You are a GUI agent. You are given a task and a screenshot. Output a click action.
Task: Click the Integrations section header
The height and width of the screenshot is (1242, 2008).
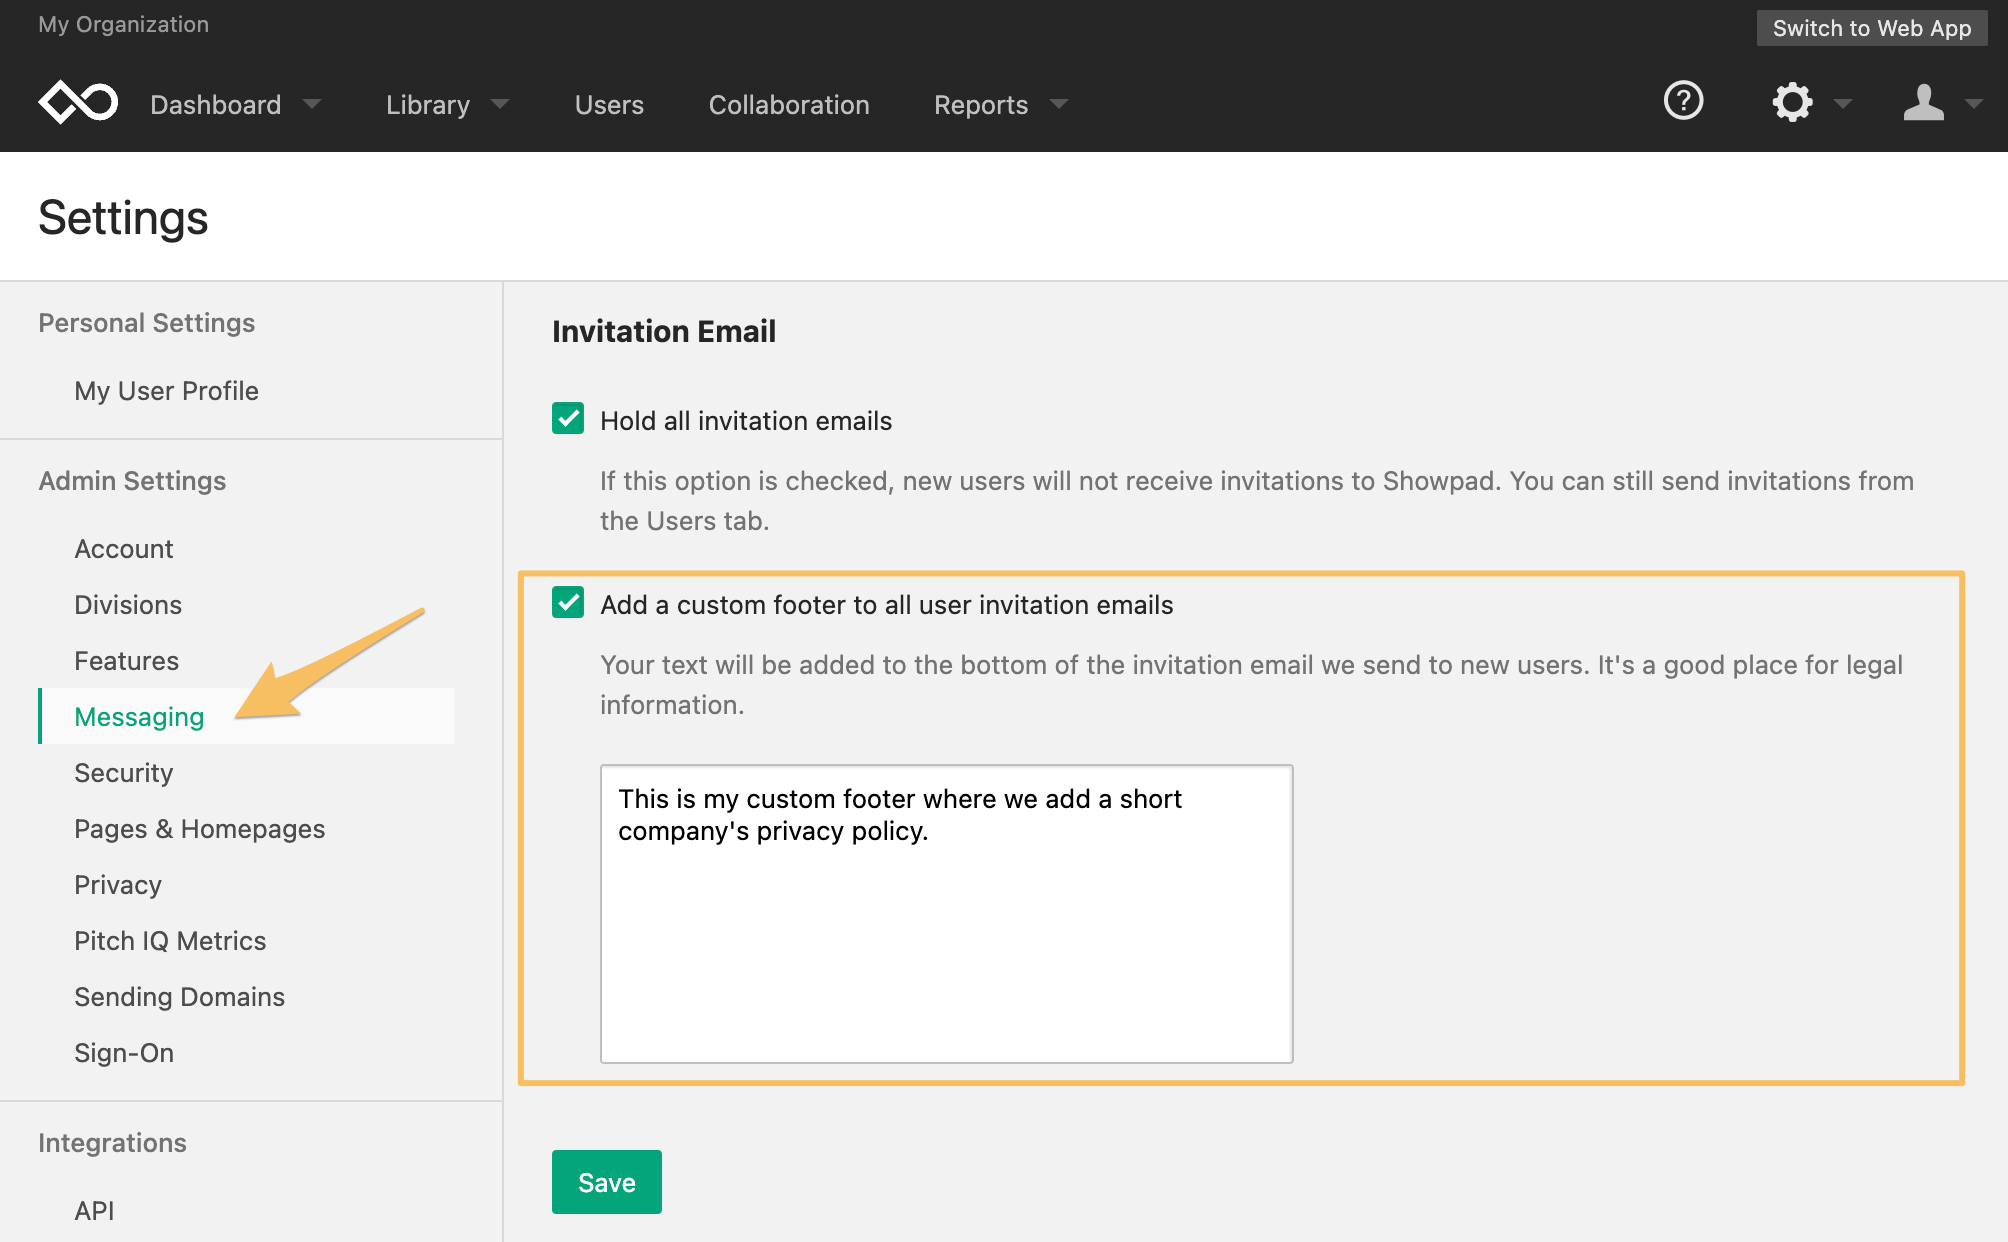[x=112, y=1143]
